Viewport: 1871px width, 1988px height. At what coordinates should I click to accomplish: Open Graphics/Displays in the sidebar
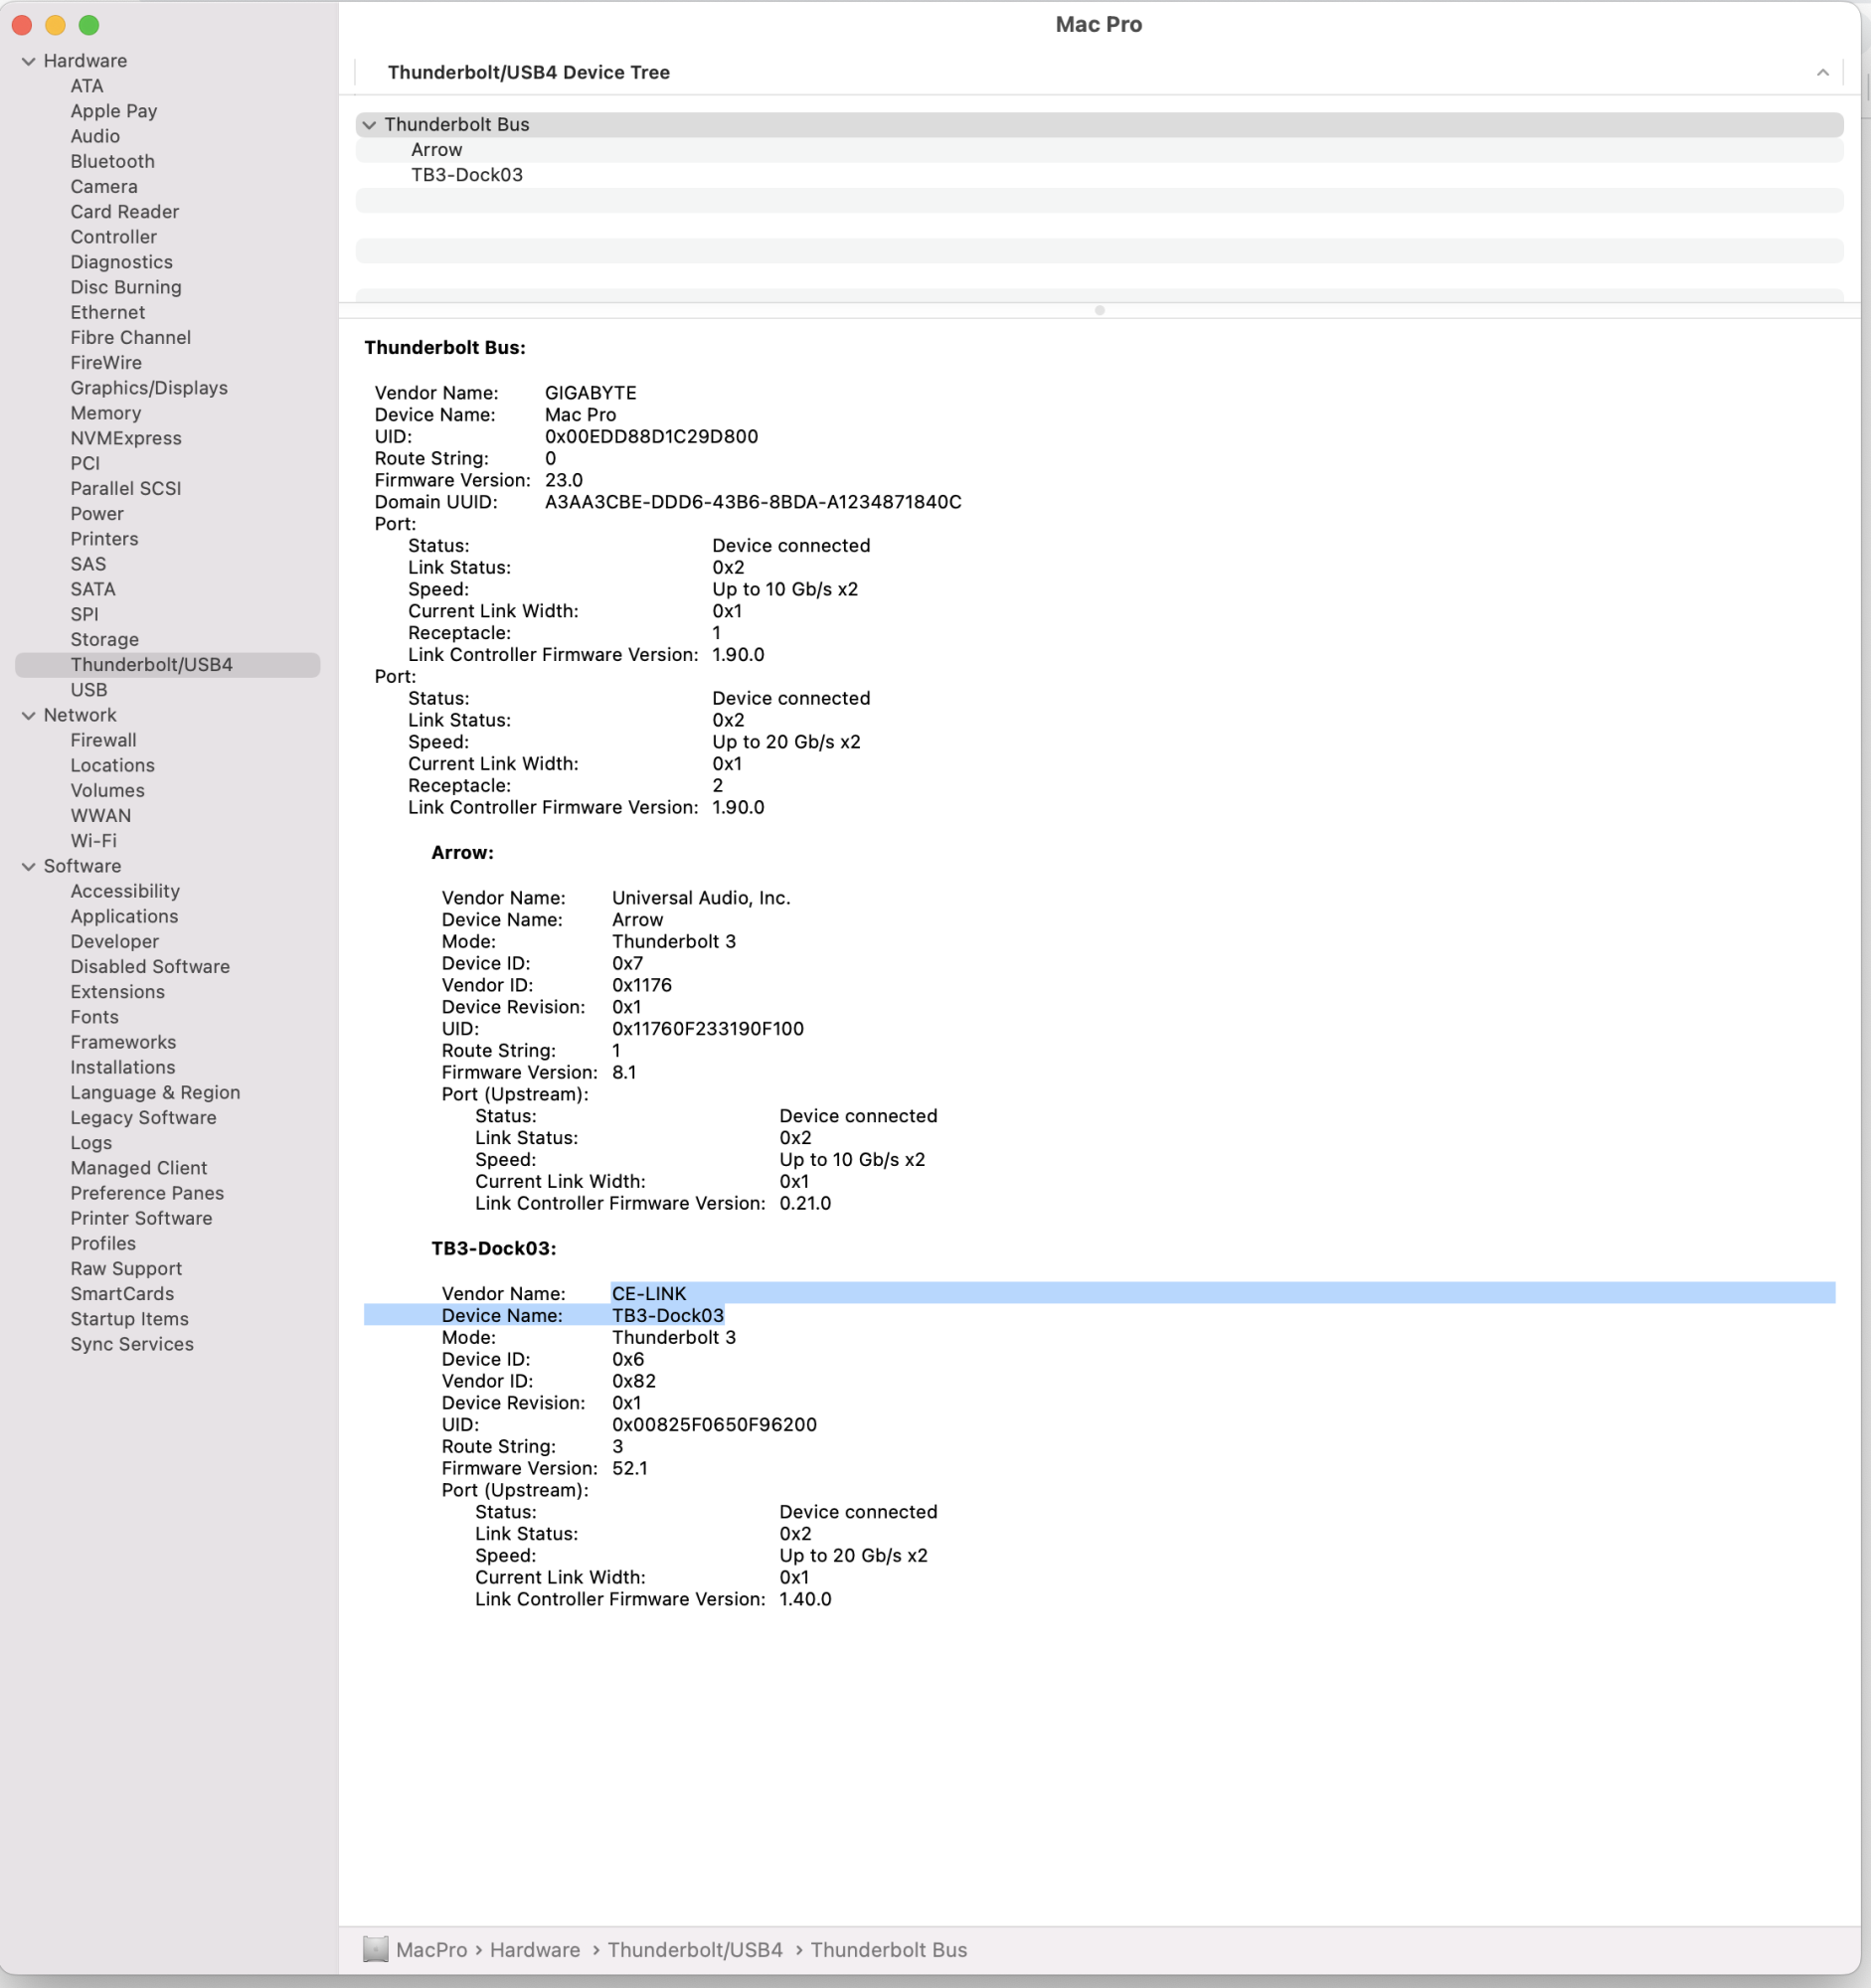pos(149,388)
